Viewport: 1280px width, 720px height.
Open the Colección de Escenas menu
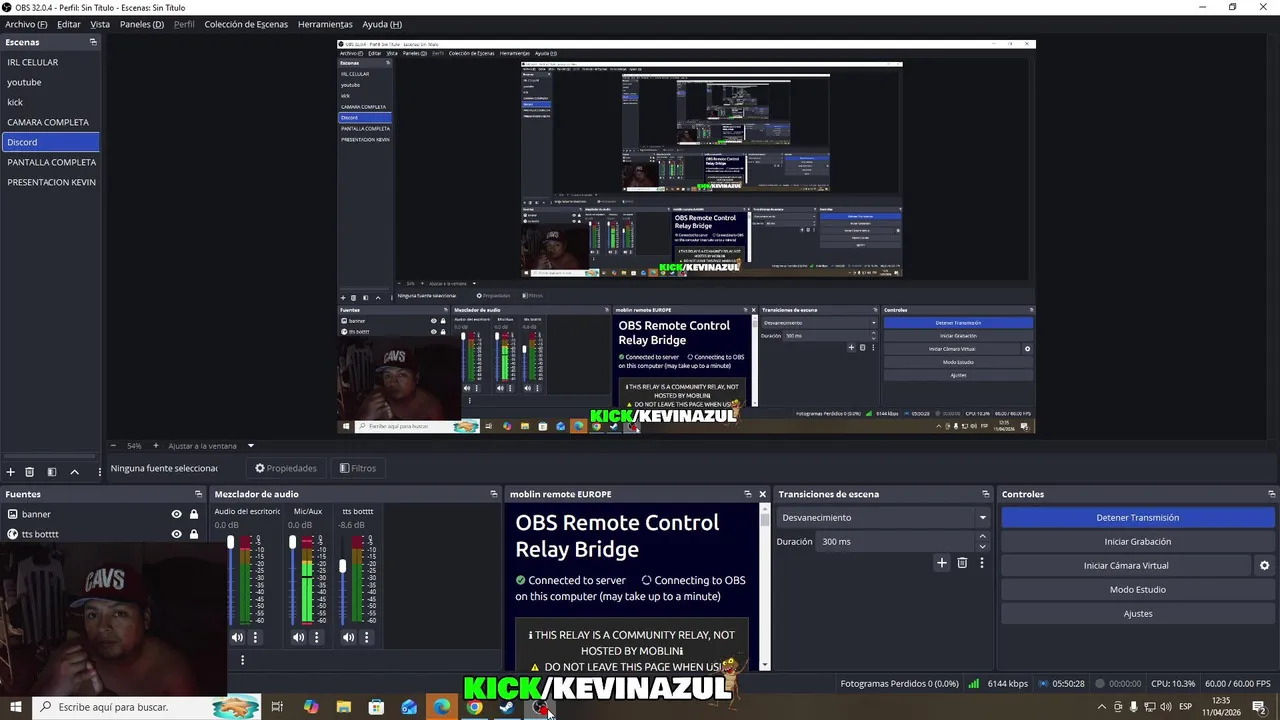click(246, 24)
